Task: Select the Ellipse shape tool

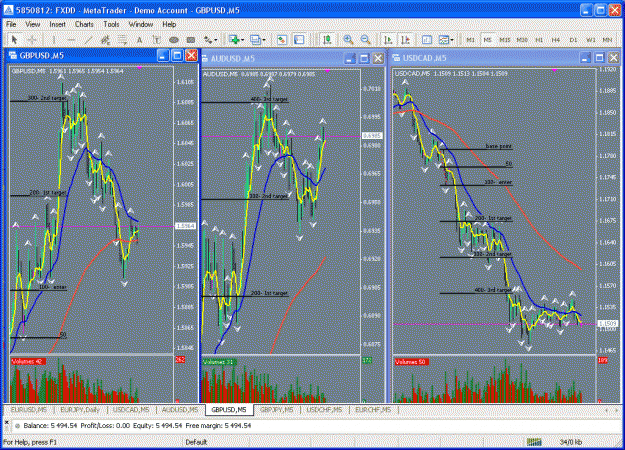Action: click(173, 39)
